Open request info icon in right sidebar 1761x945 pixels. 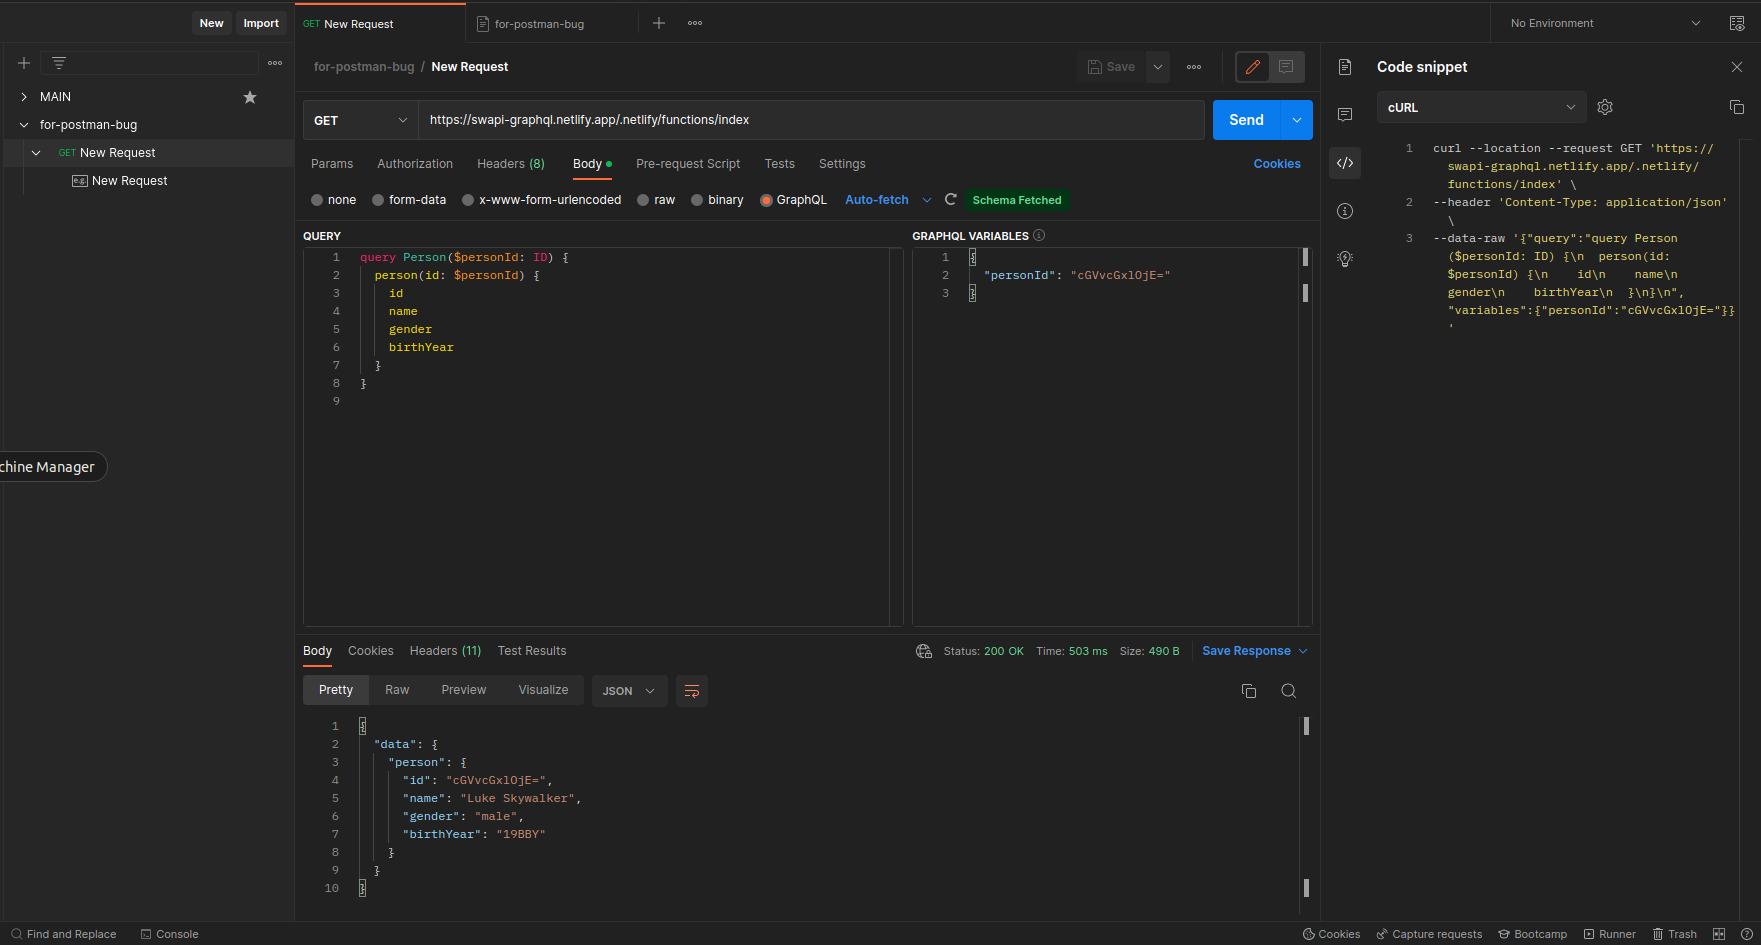click(x=1345, y=211)
